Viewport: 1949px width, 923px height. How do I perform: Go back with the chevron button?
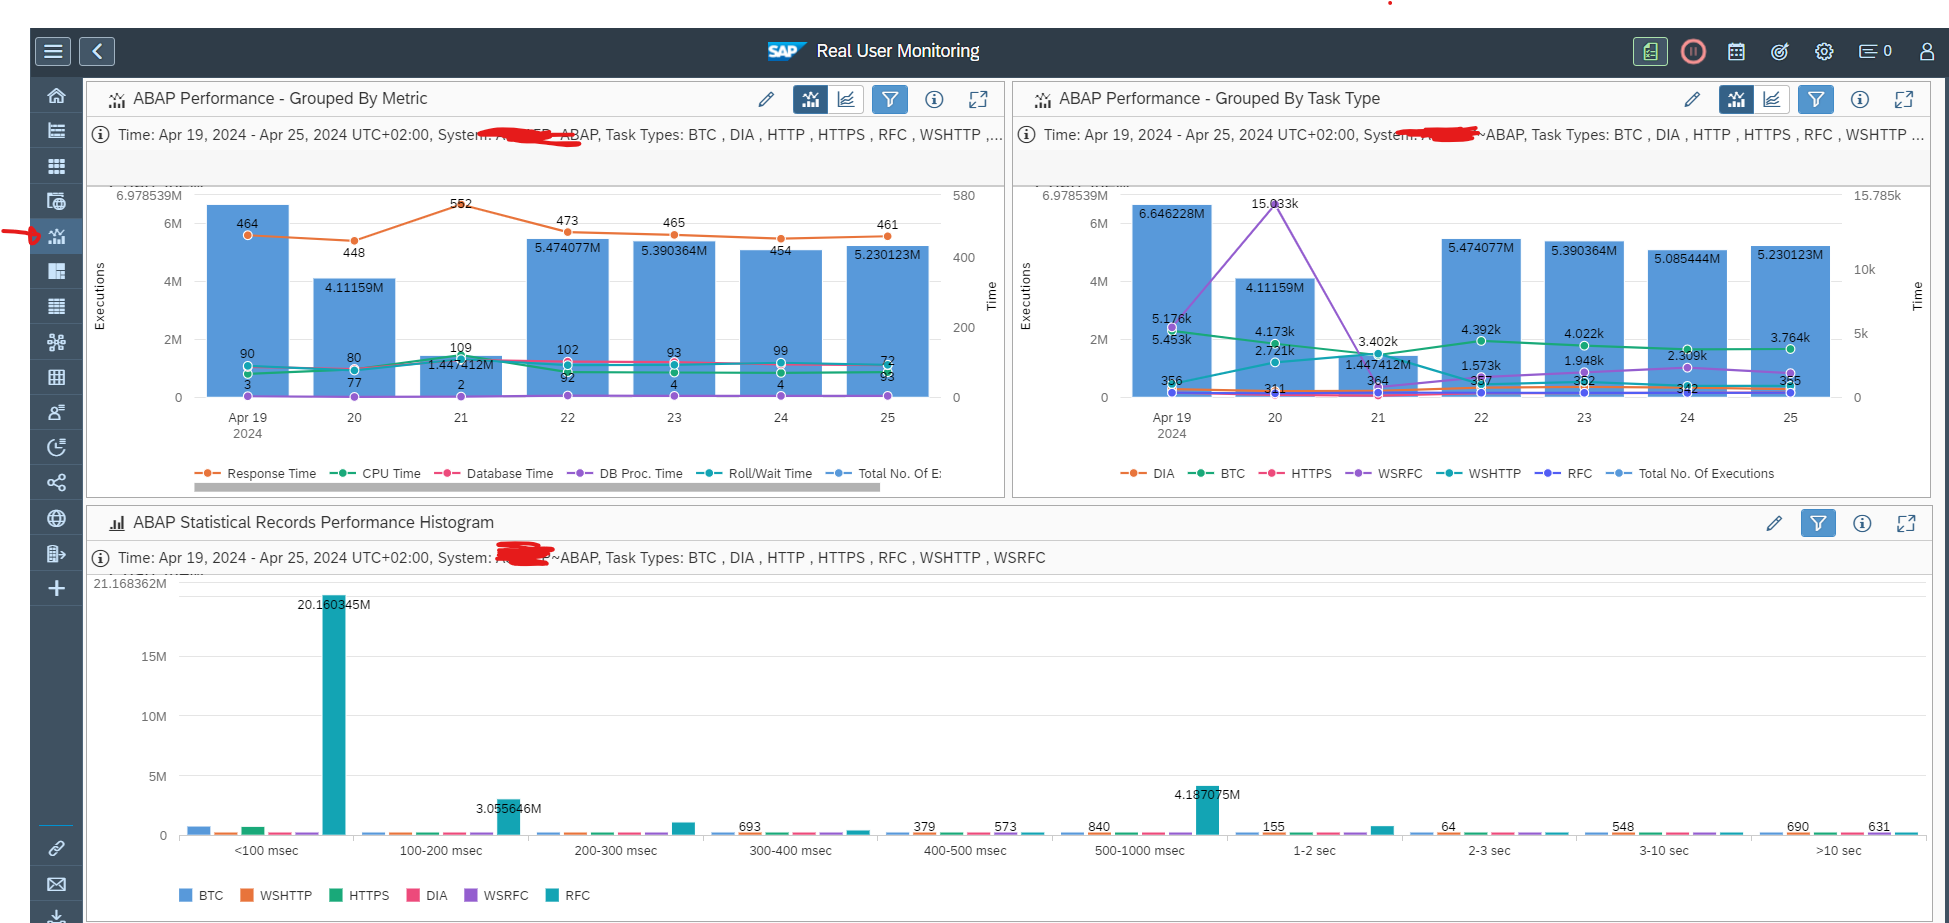pos(97,51)
